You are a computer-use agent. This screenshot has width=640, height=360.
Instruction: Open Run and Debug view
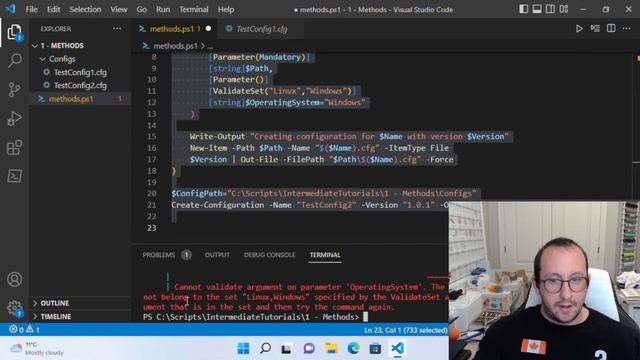click(x=14, y=118)
